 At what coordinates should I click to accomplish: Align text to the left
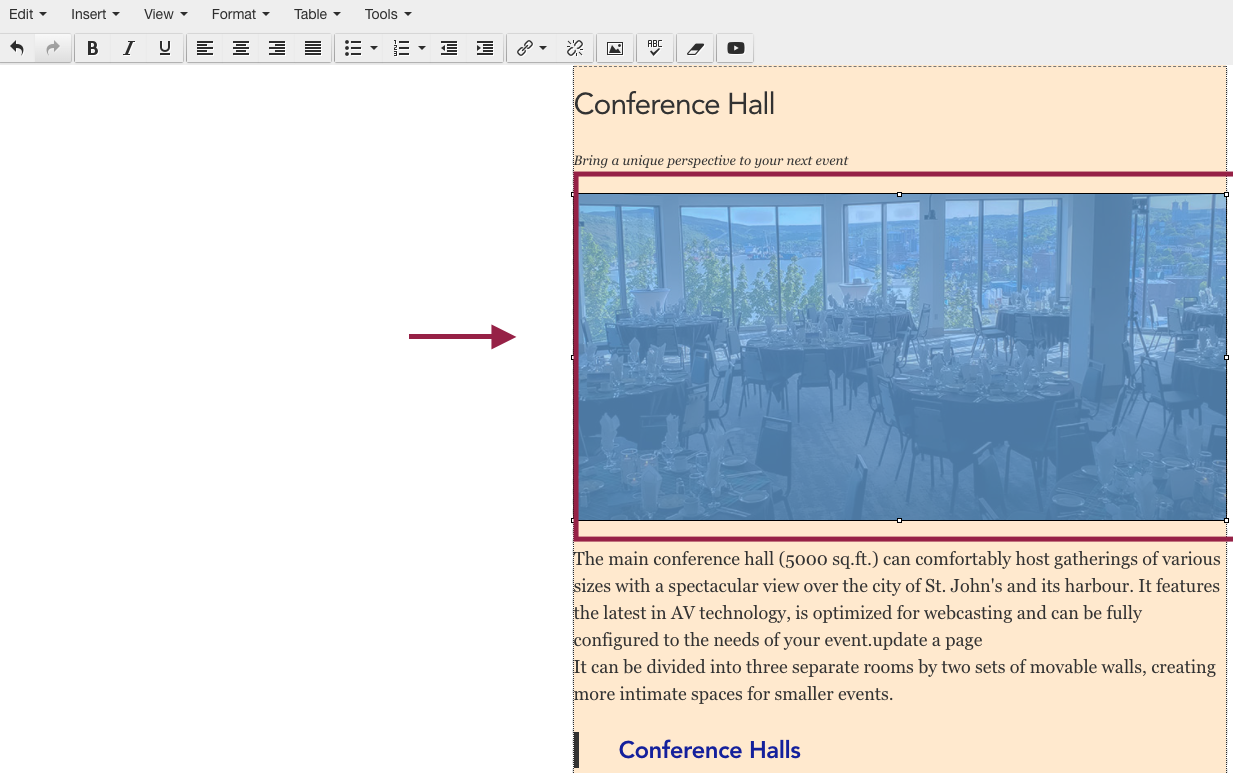coord(205,48)
